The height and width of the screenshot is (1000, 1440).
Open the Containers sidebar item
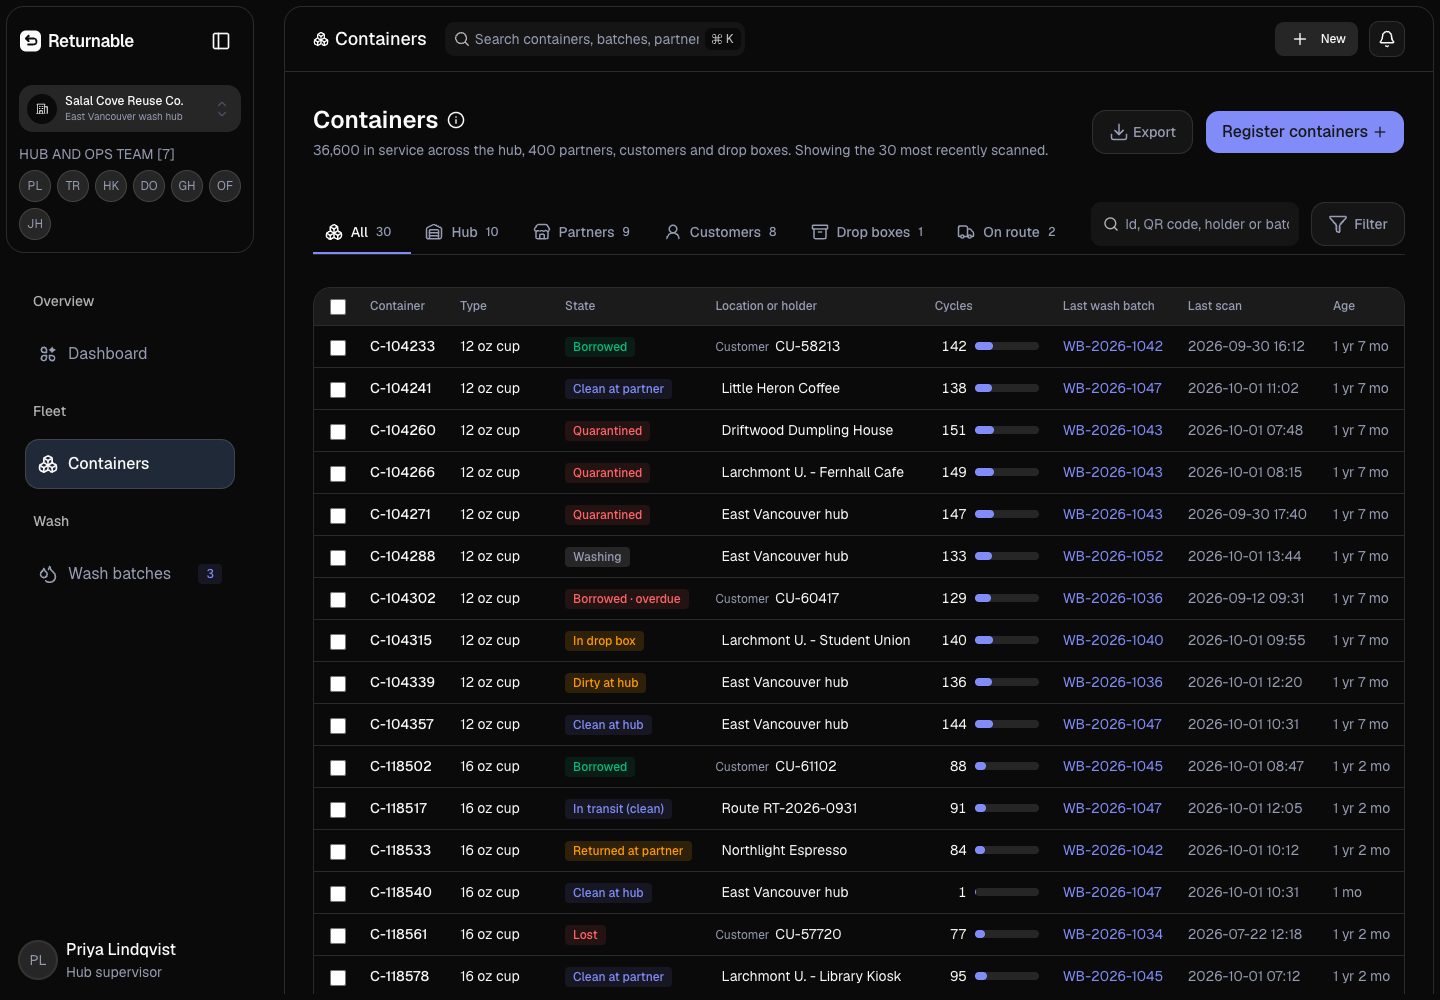pos(130,464)
